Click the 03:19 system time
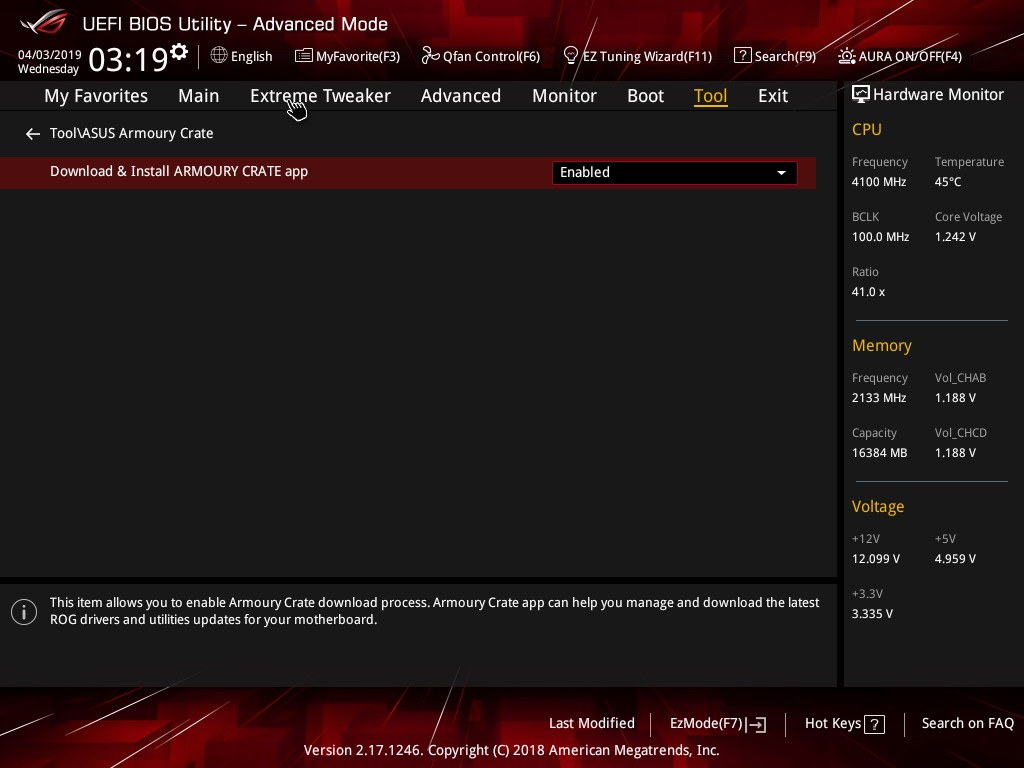Image resolution: width=1024 pixels, height=768 pixels. pos(128,59)
